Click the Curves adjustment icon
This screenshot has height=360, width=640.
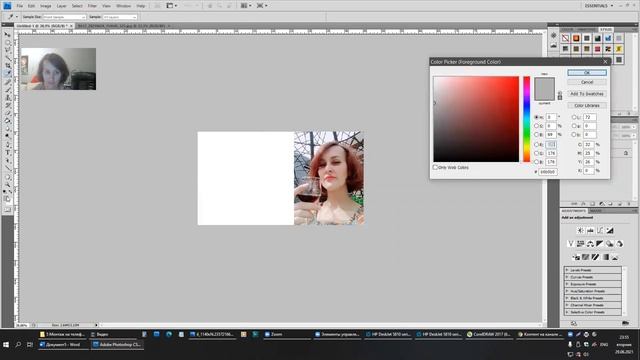coord(600,231)
